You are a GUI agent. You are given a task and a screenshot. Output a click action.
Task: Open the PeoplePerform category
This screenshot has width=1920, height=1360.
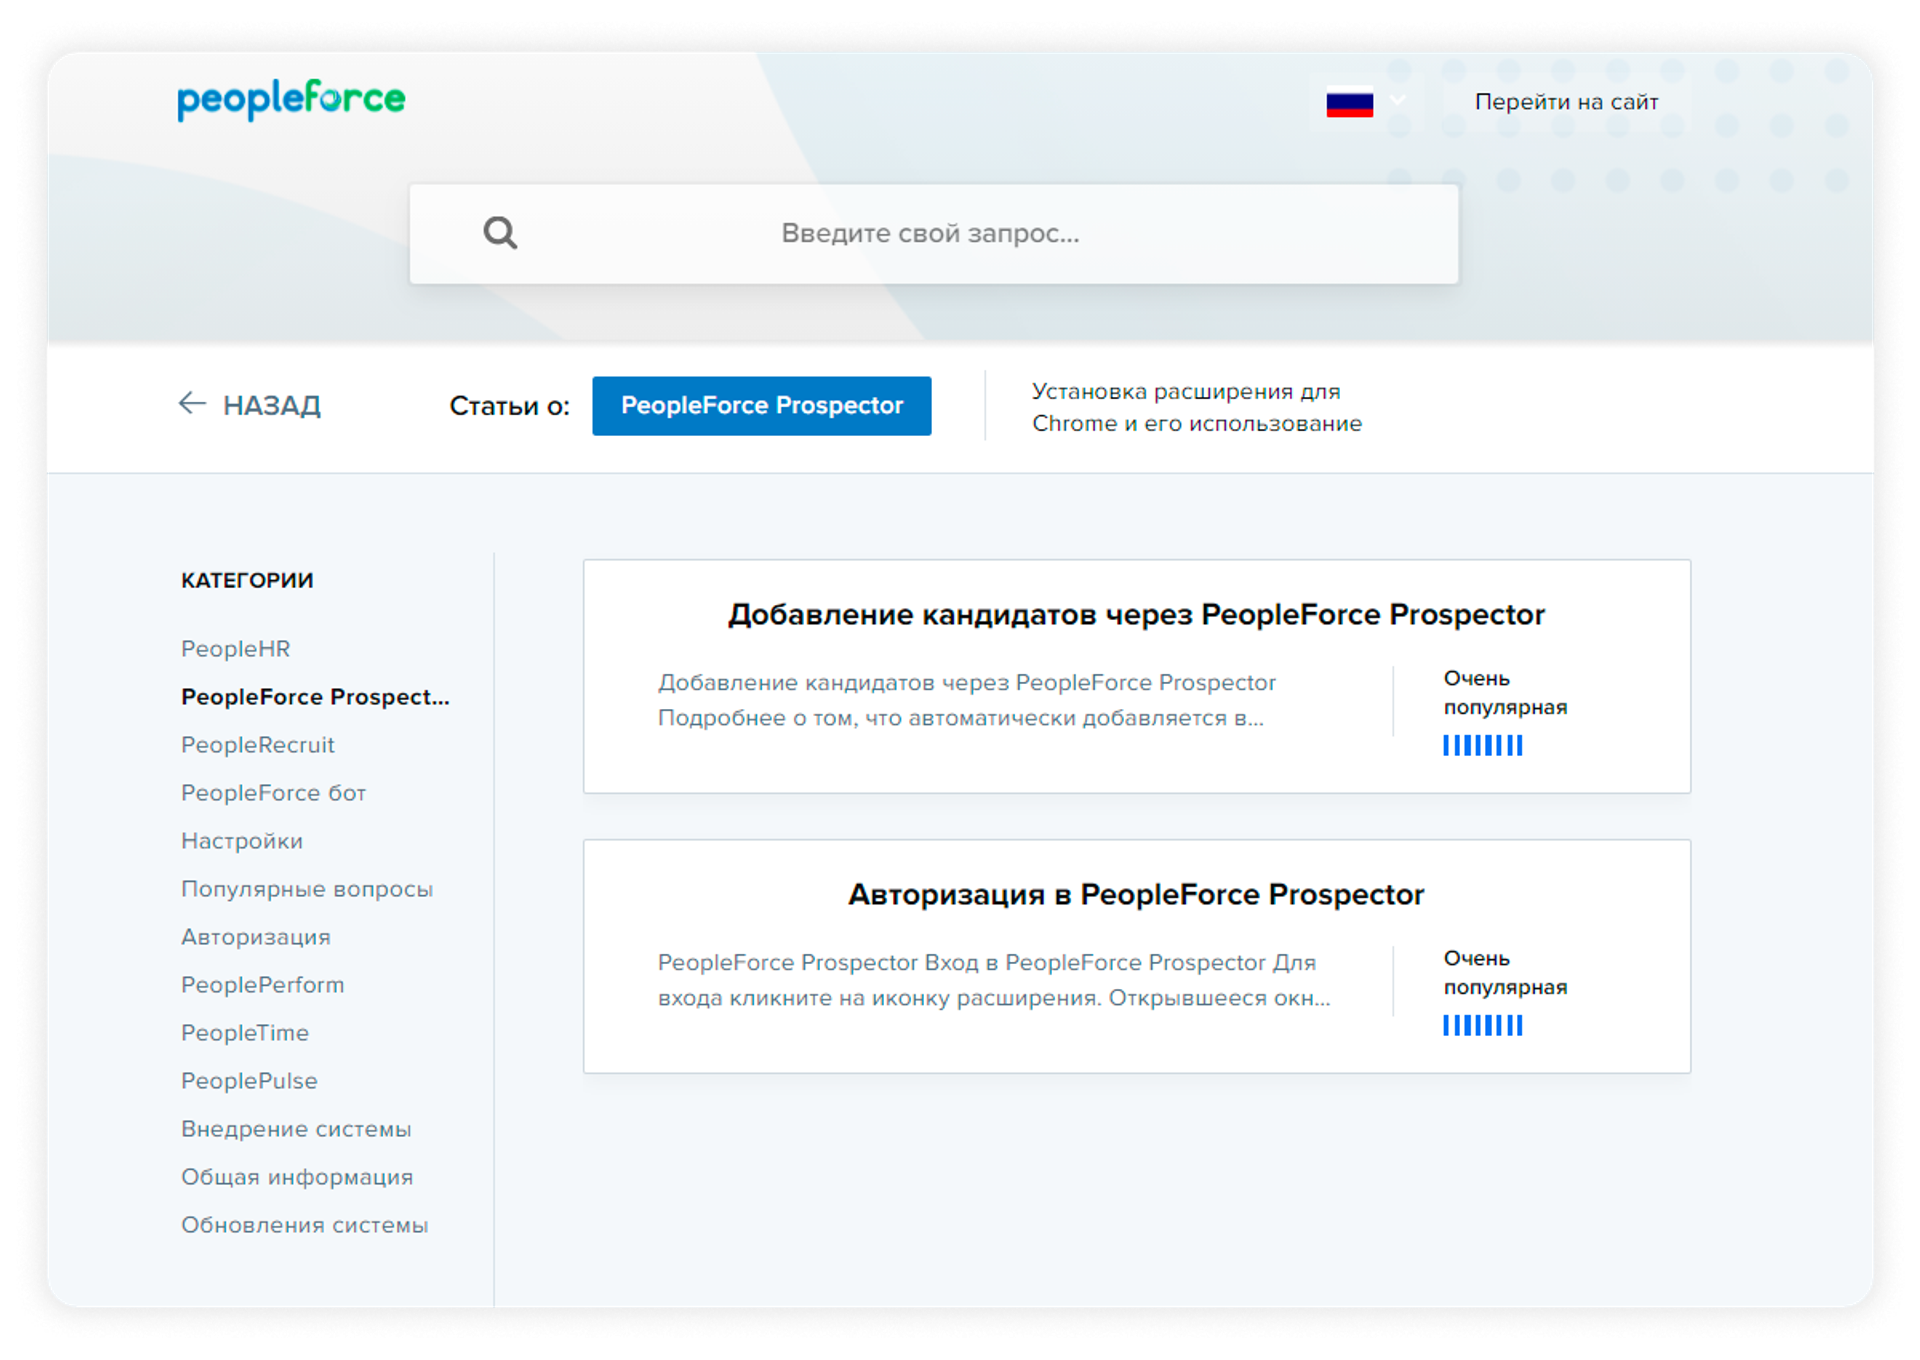tap(263, 985)
